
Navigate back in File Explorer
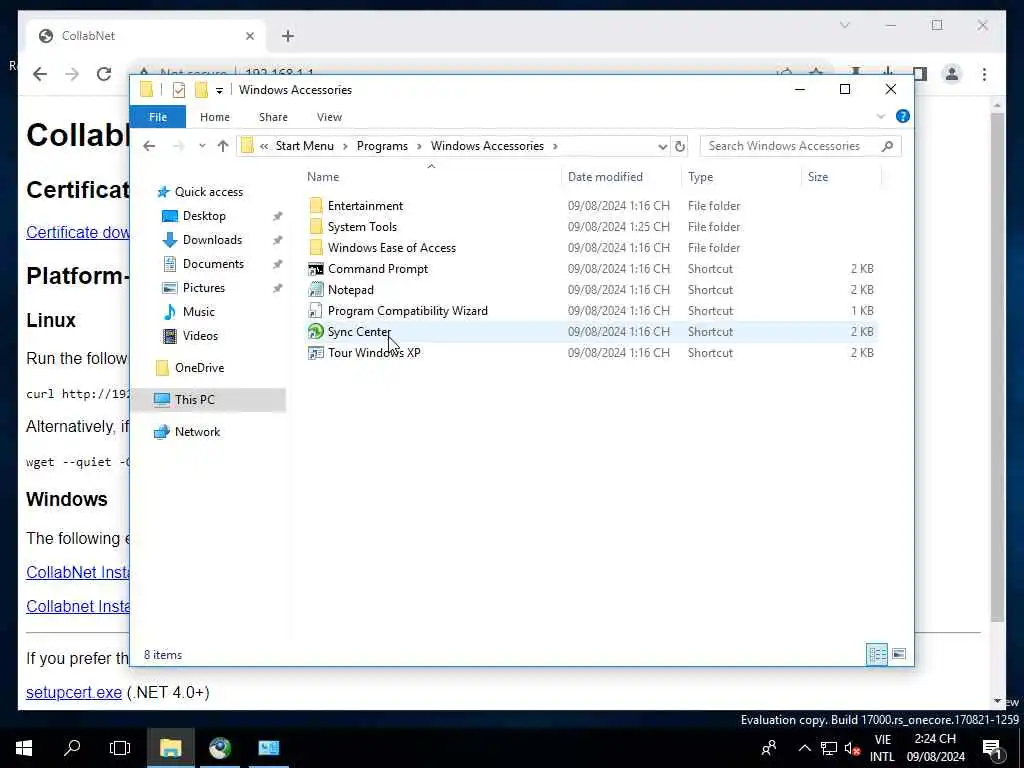coord(149,146)
